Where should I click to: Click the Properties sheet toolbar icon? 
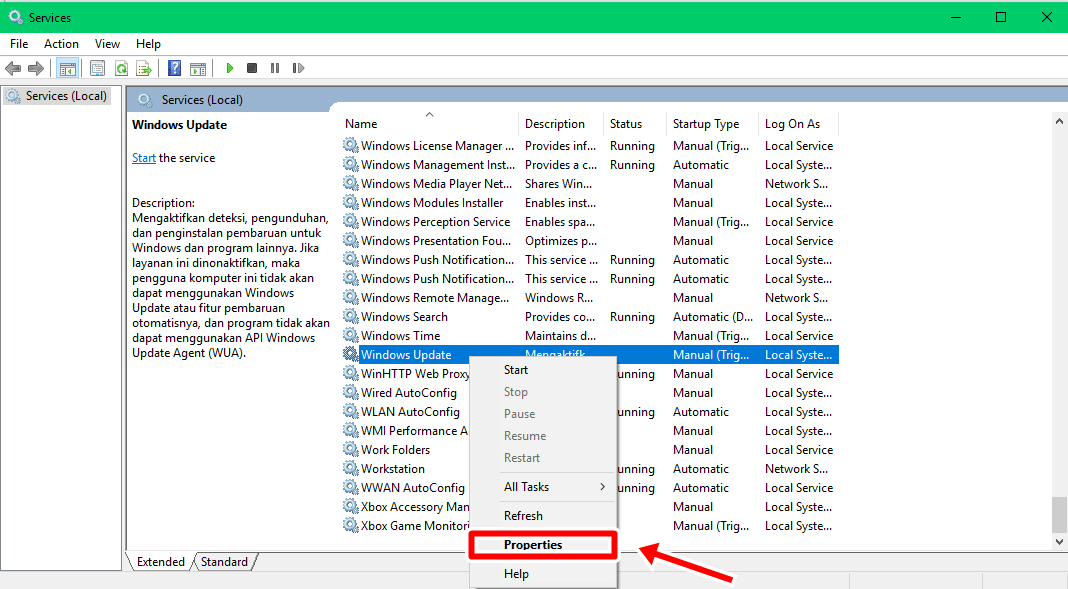point(97,68)
